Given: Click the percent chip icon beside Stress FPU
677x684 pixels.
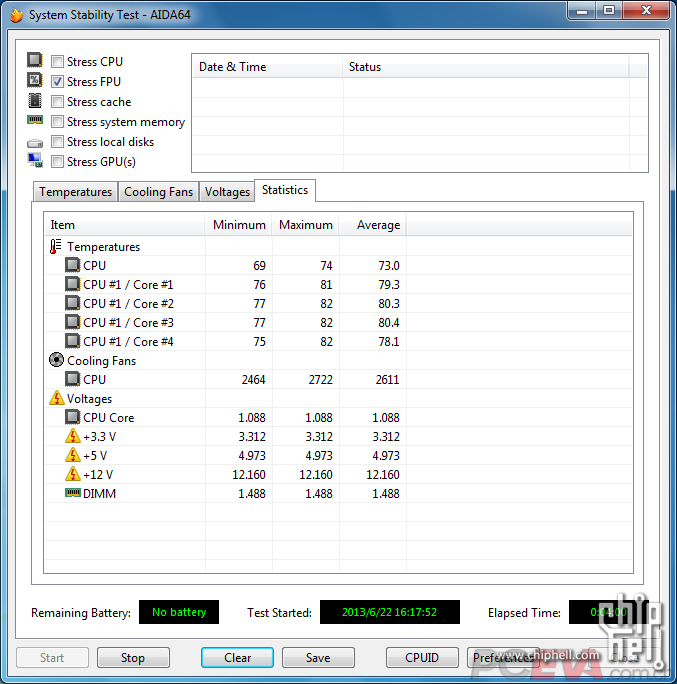Looking at the screenshot, I should coord(34,80).
